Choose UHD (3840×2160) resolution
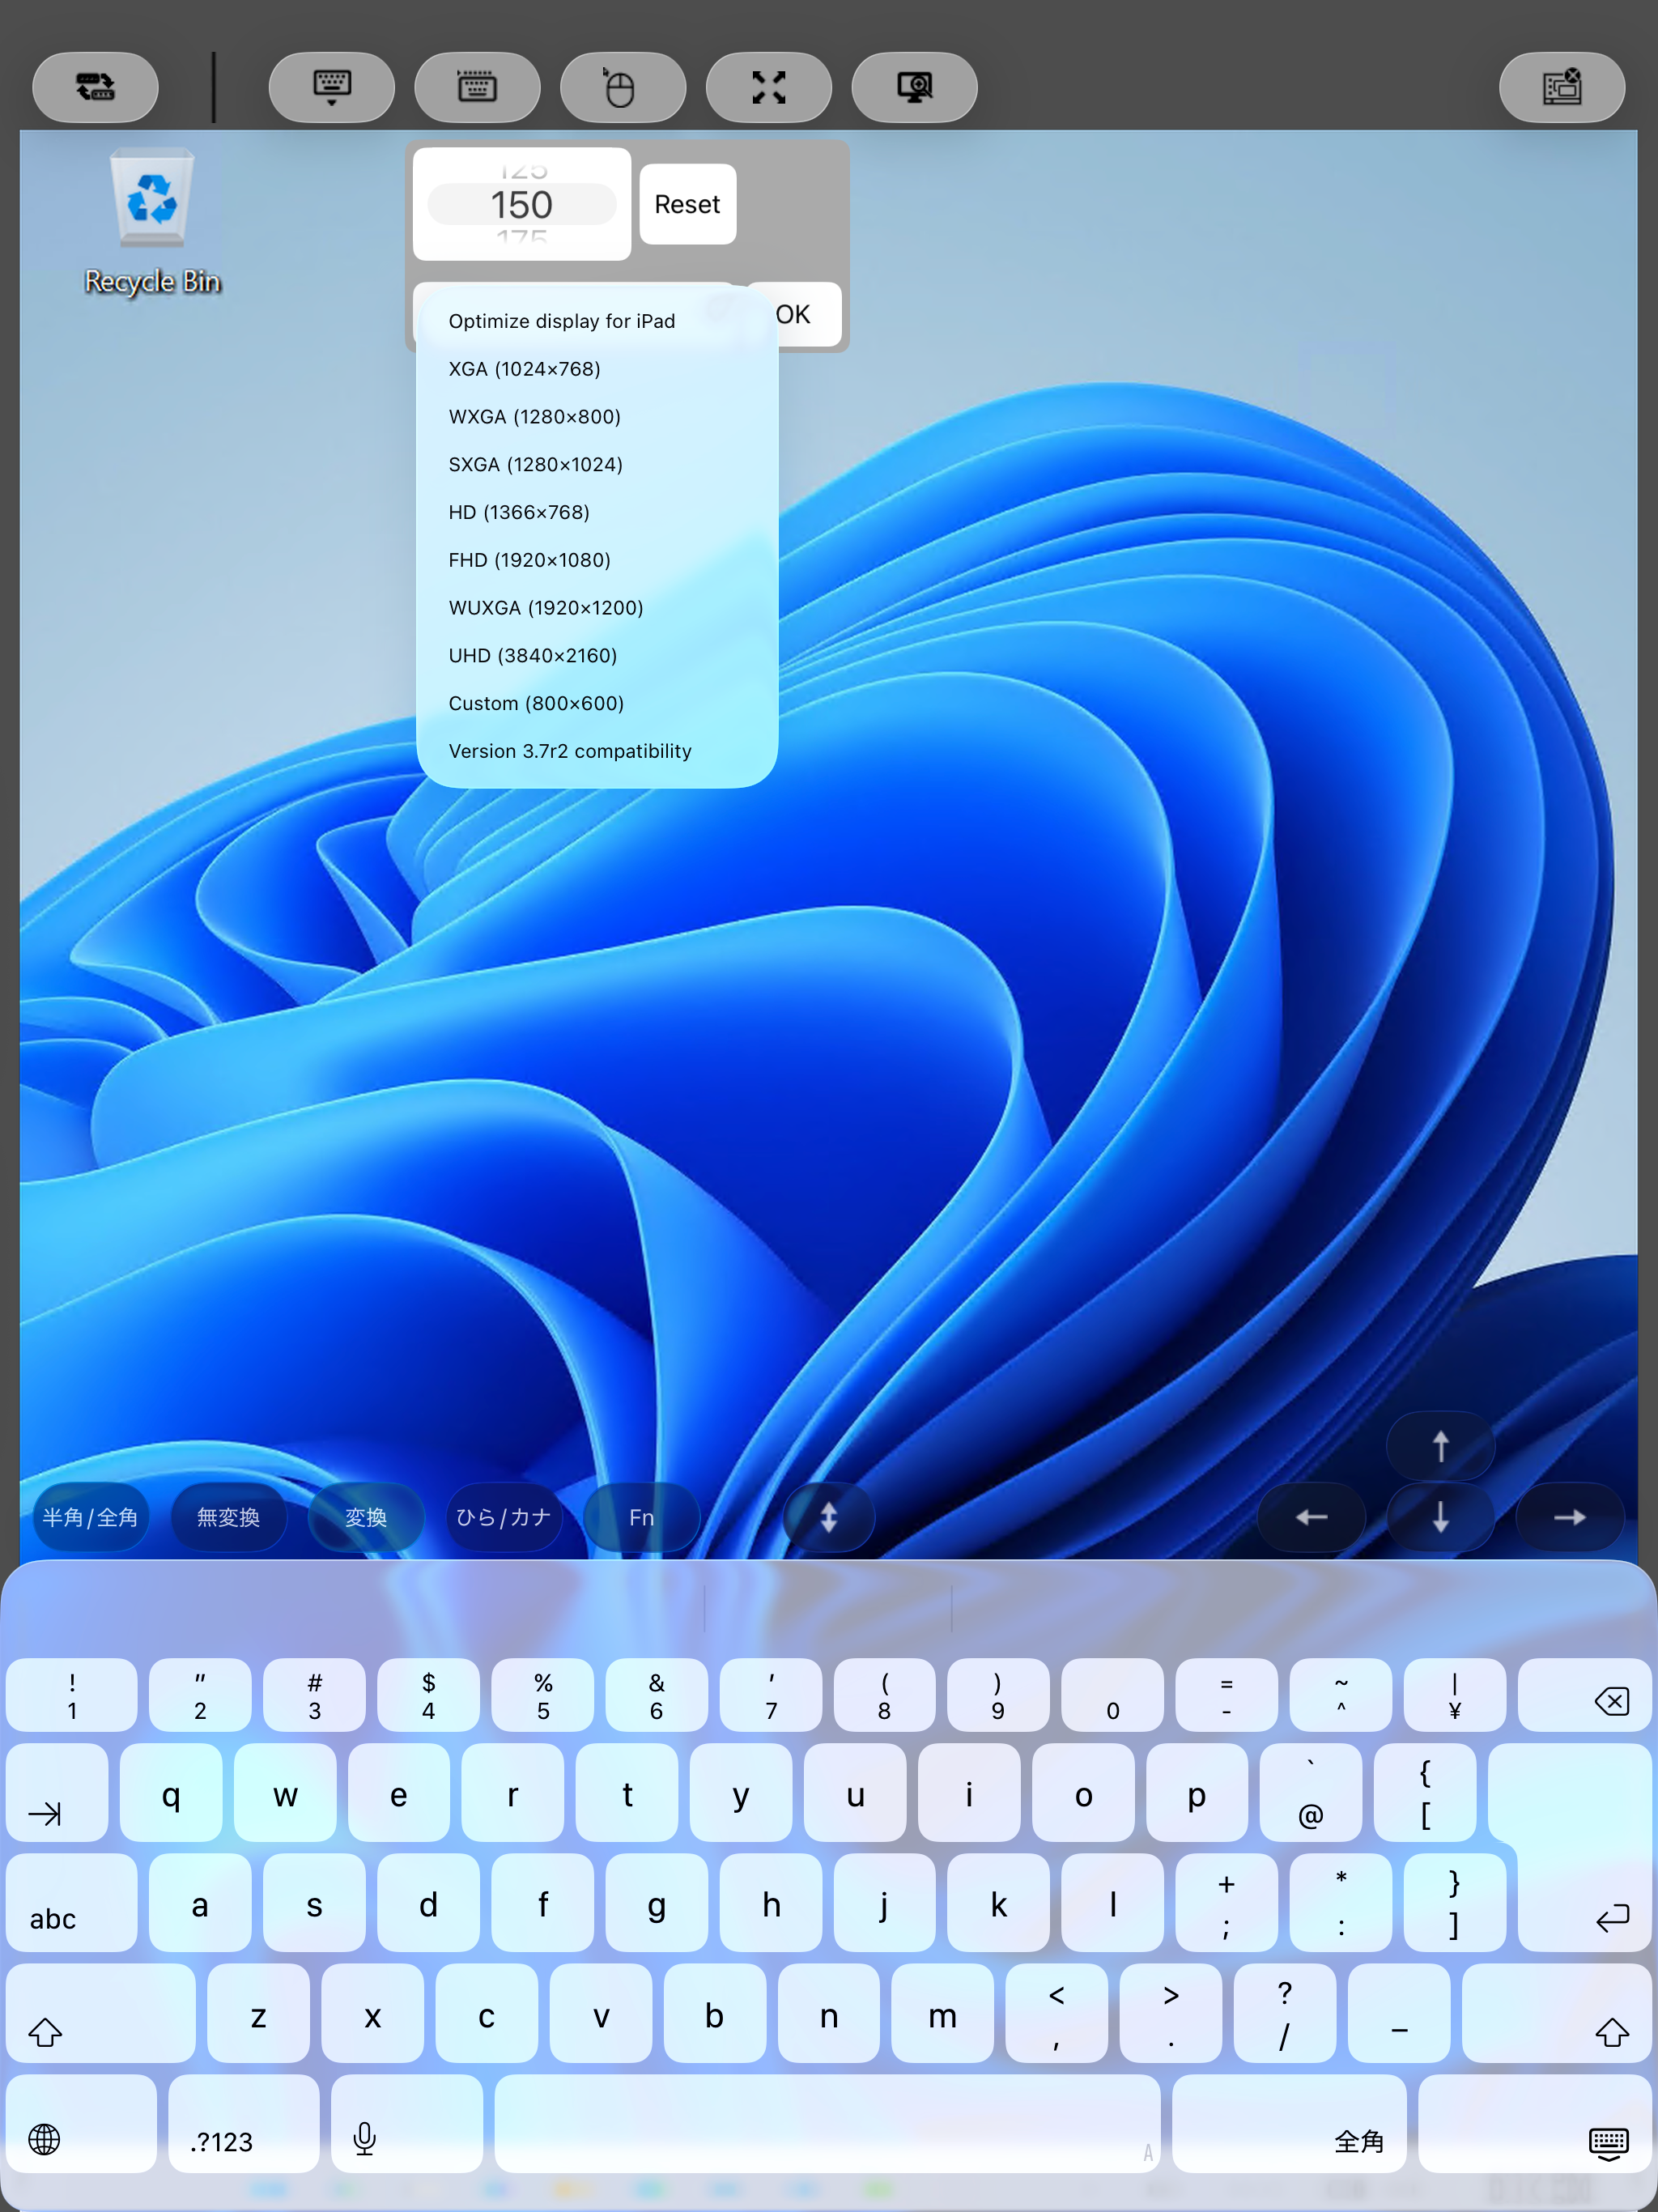 point(597,656)
